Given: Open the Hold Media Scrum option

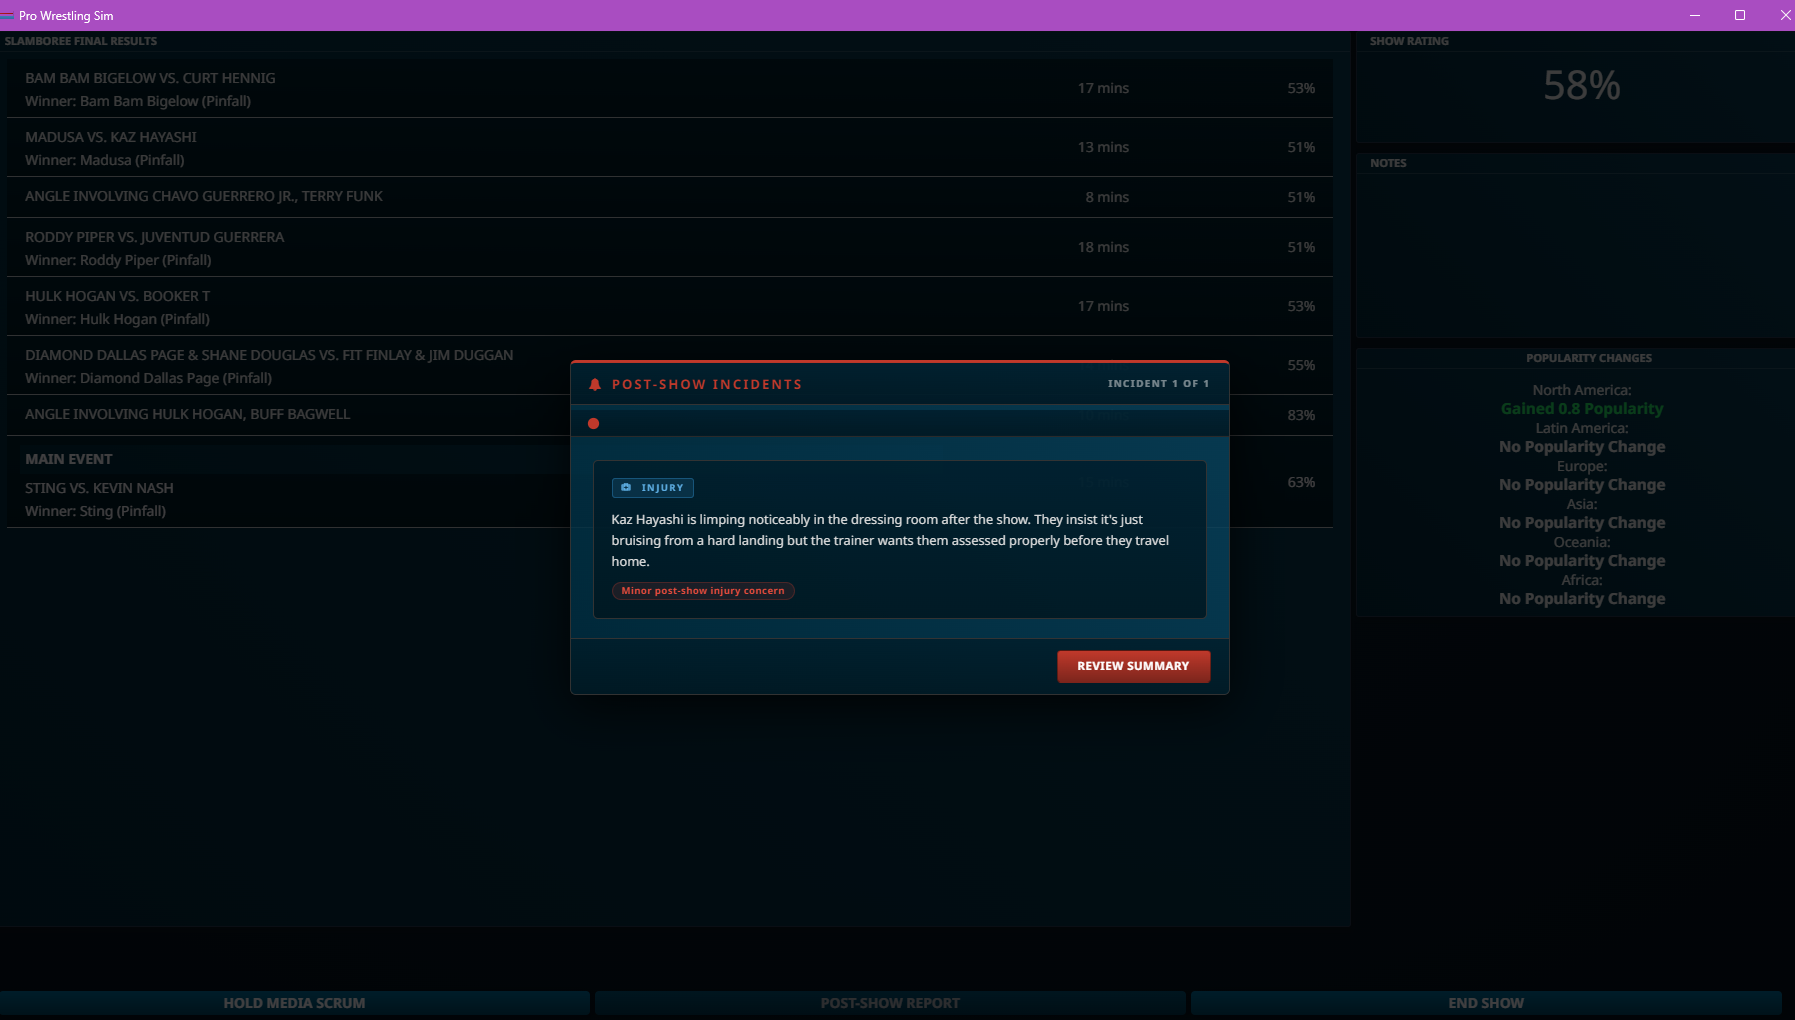Looking at the screenshot, I should pos(294,1003).
